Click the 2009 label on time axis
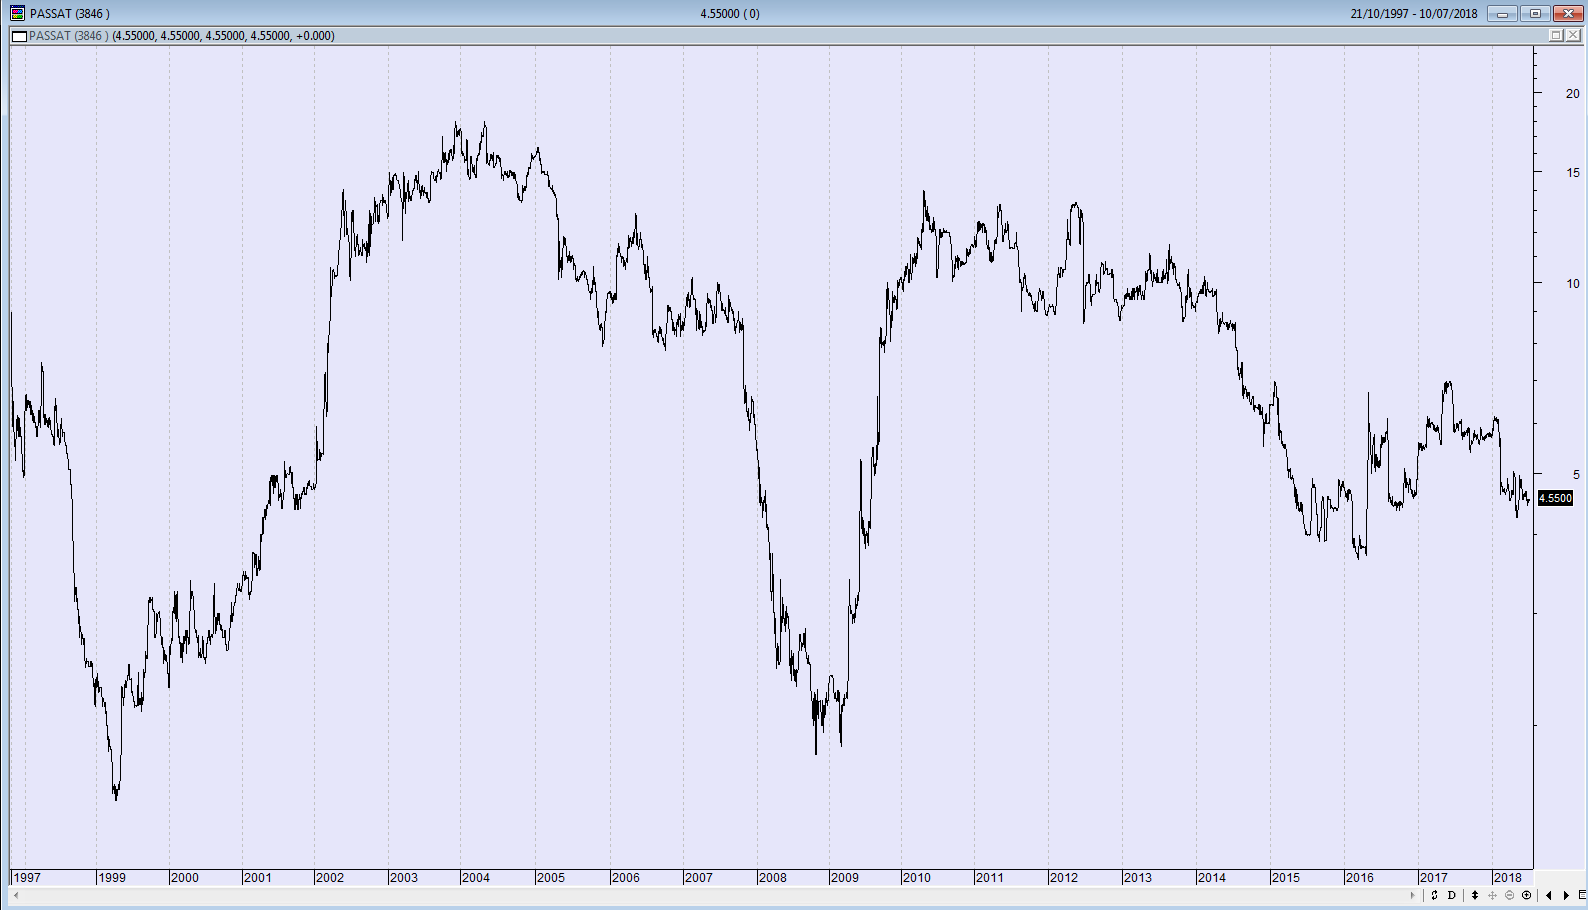This screenshot has height=910, width=1588. 845,878
